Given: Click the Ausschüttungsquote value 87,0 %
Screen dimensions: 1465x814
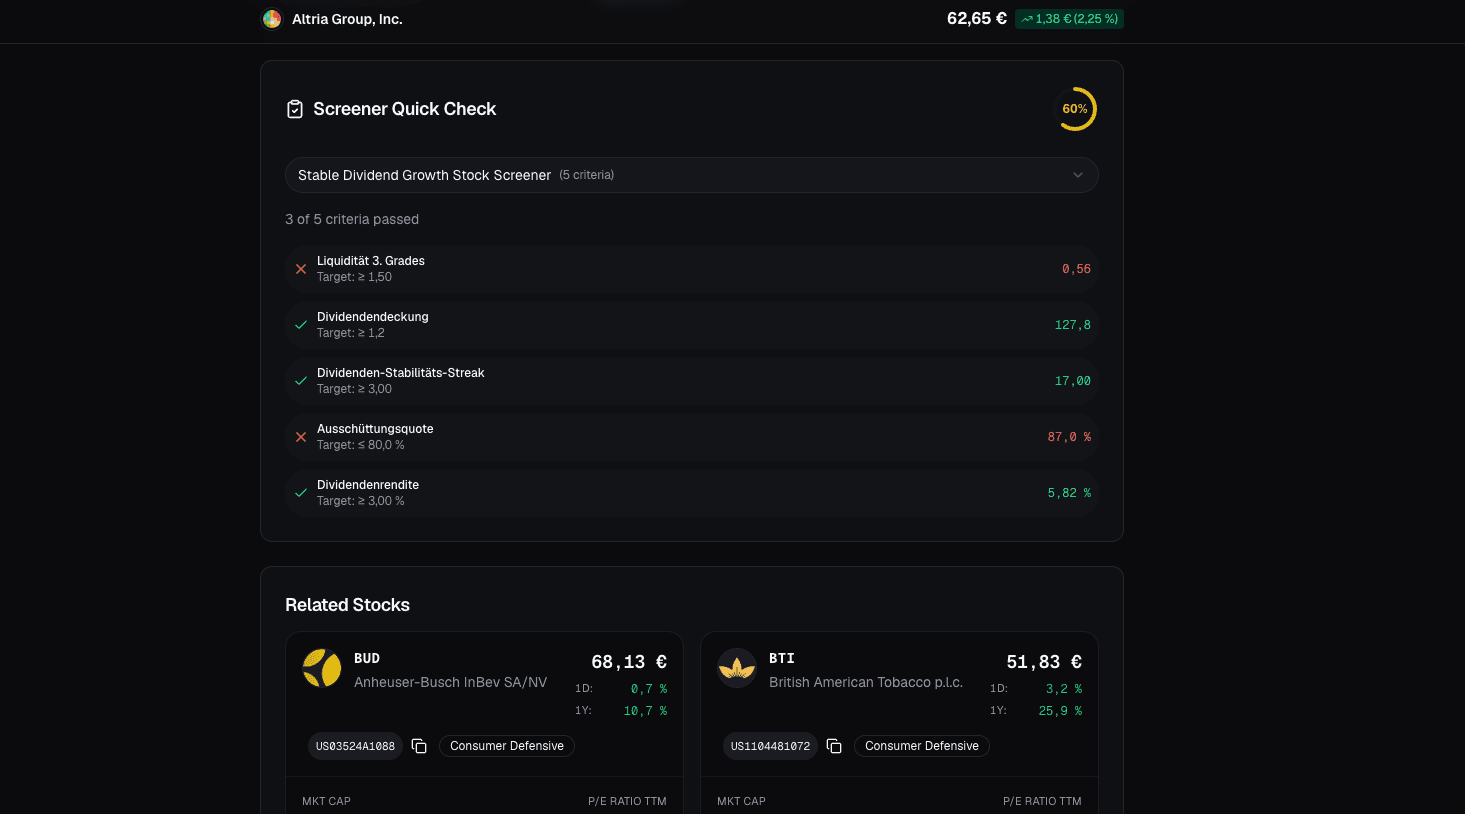Looking at the screenshot, I should click(x=1069, y=437).
